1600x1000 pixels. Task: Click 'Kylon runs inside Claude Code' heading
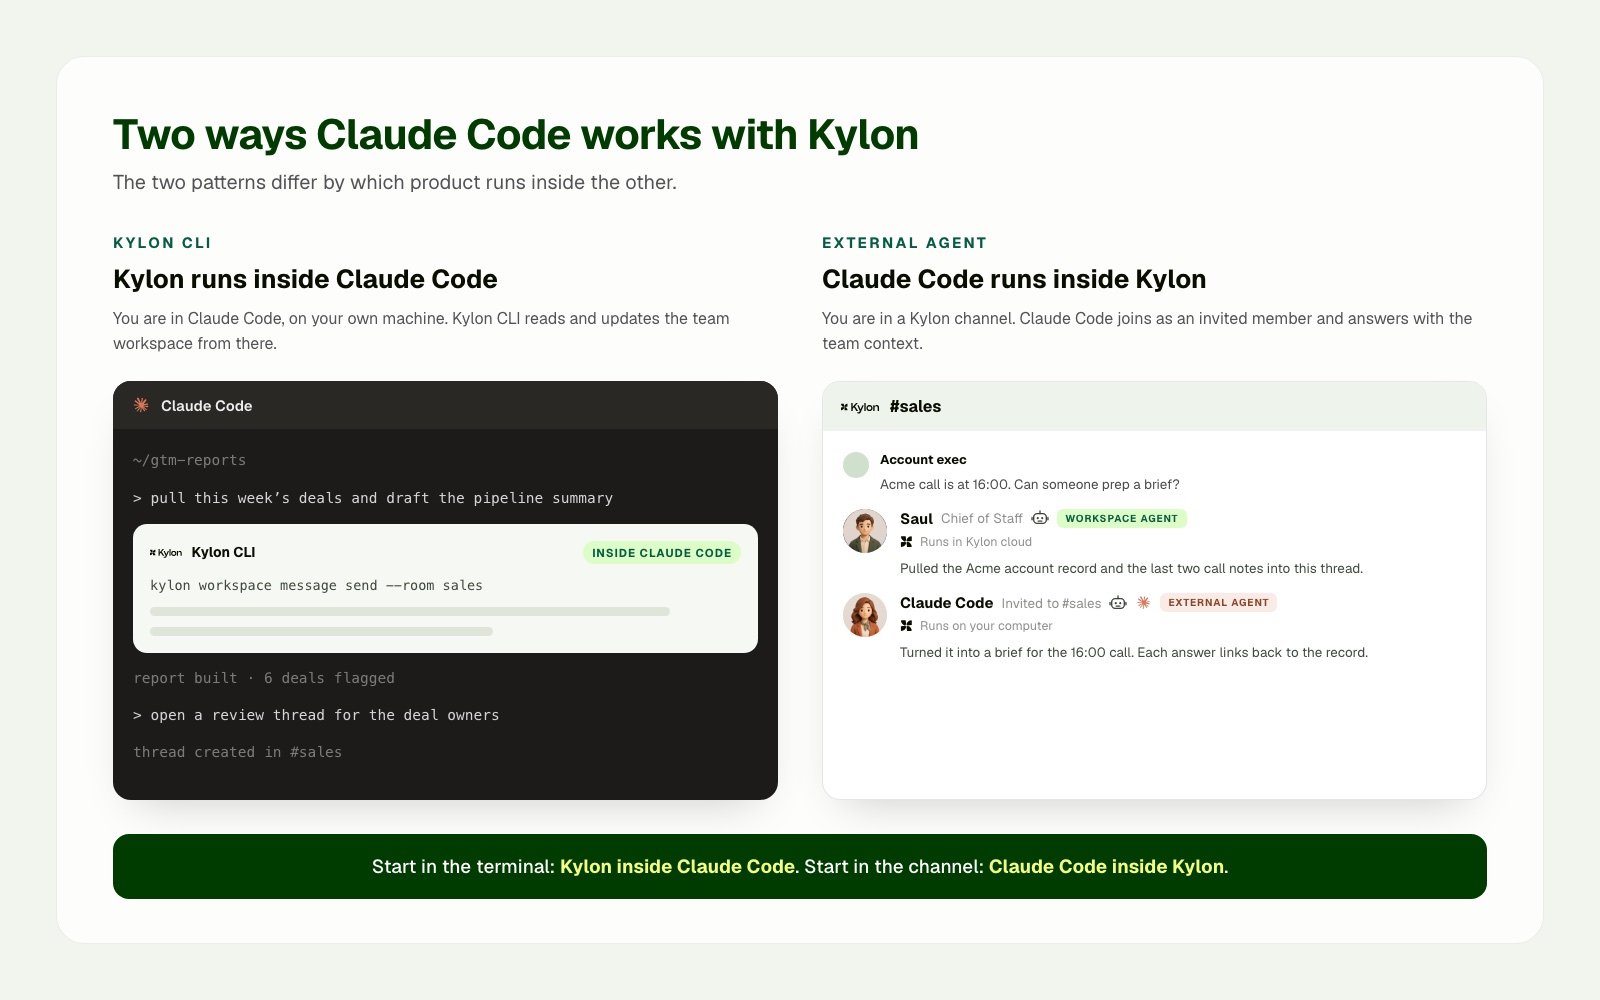coord(305,279)
